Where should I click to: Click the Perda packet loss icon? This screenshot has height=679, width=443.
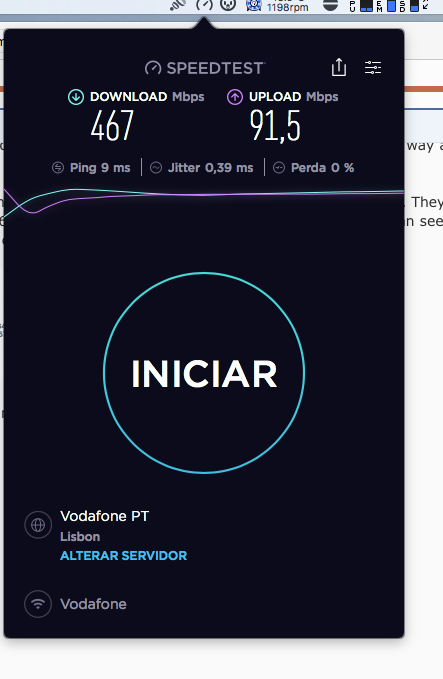(x=279, y=168)
